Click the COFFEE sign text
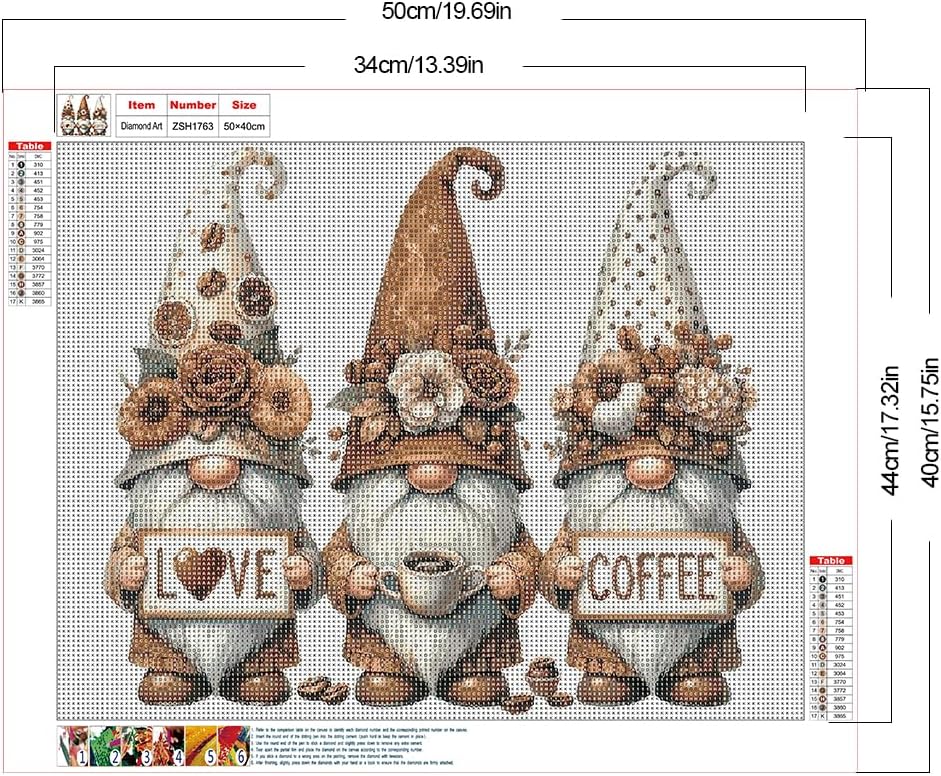 [x=654, y=576]
